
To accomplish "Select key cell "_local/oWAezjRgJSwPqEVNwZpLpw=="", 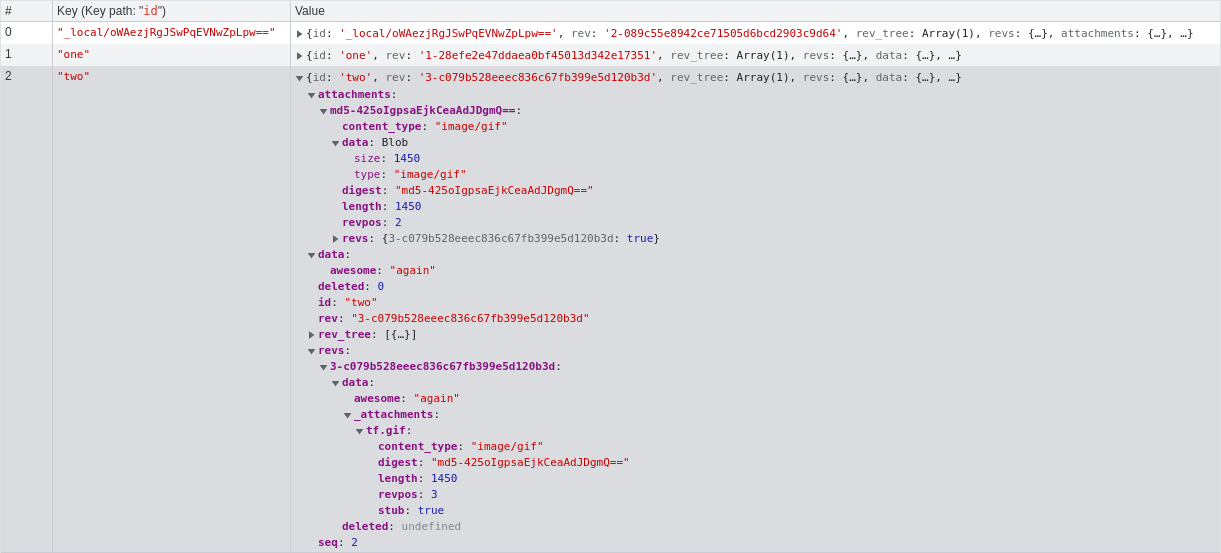I will click(x=171, y=33).
